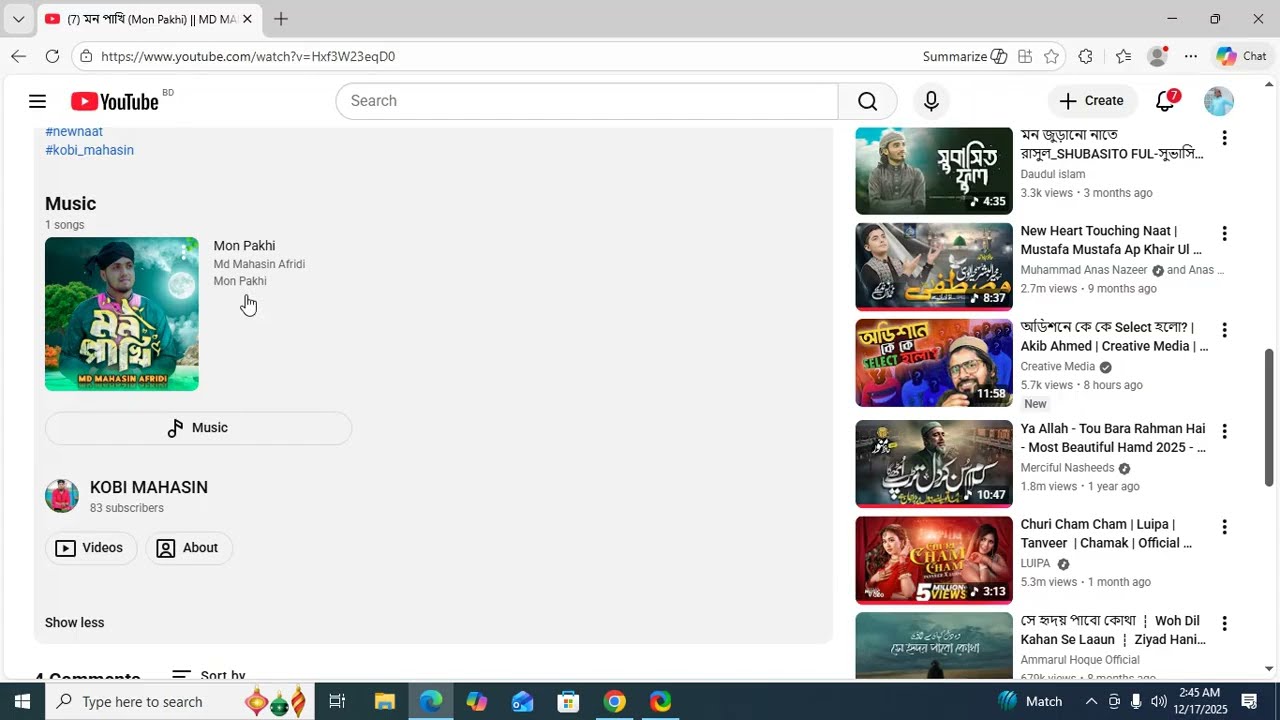Open Merciful Nasheeds channel link
This screenshot has width=1280, height=720.
coord(1067,467)
